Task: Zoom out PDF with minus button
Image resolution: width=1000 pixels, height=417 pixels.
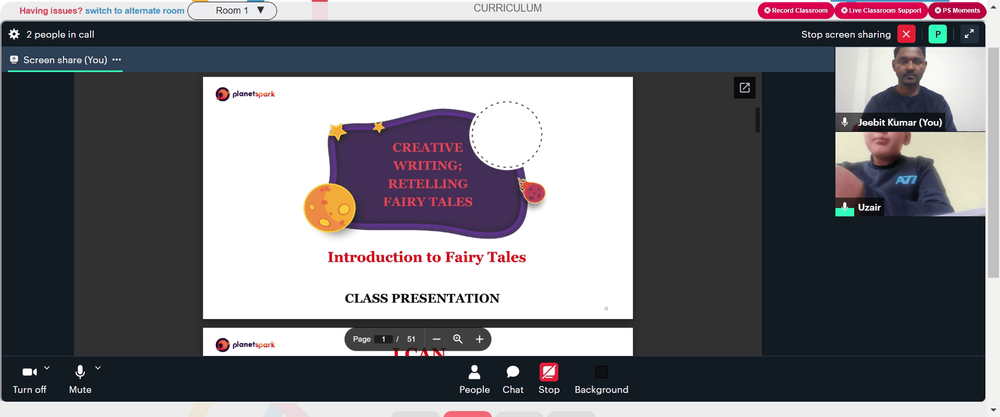Action: 436,339
